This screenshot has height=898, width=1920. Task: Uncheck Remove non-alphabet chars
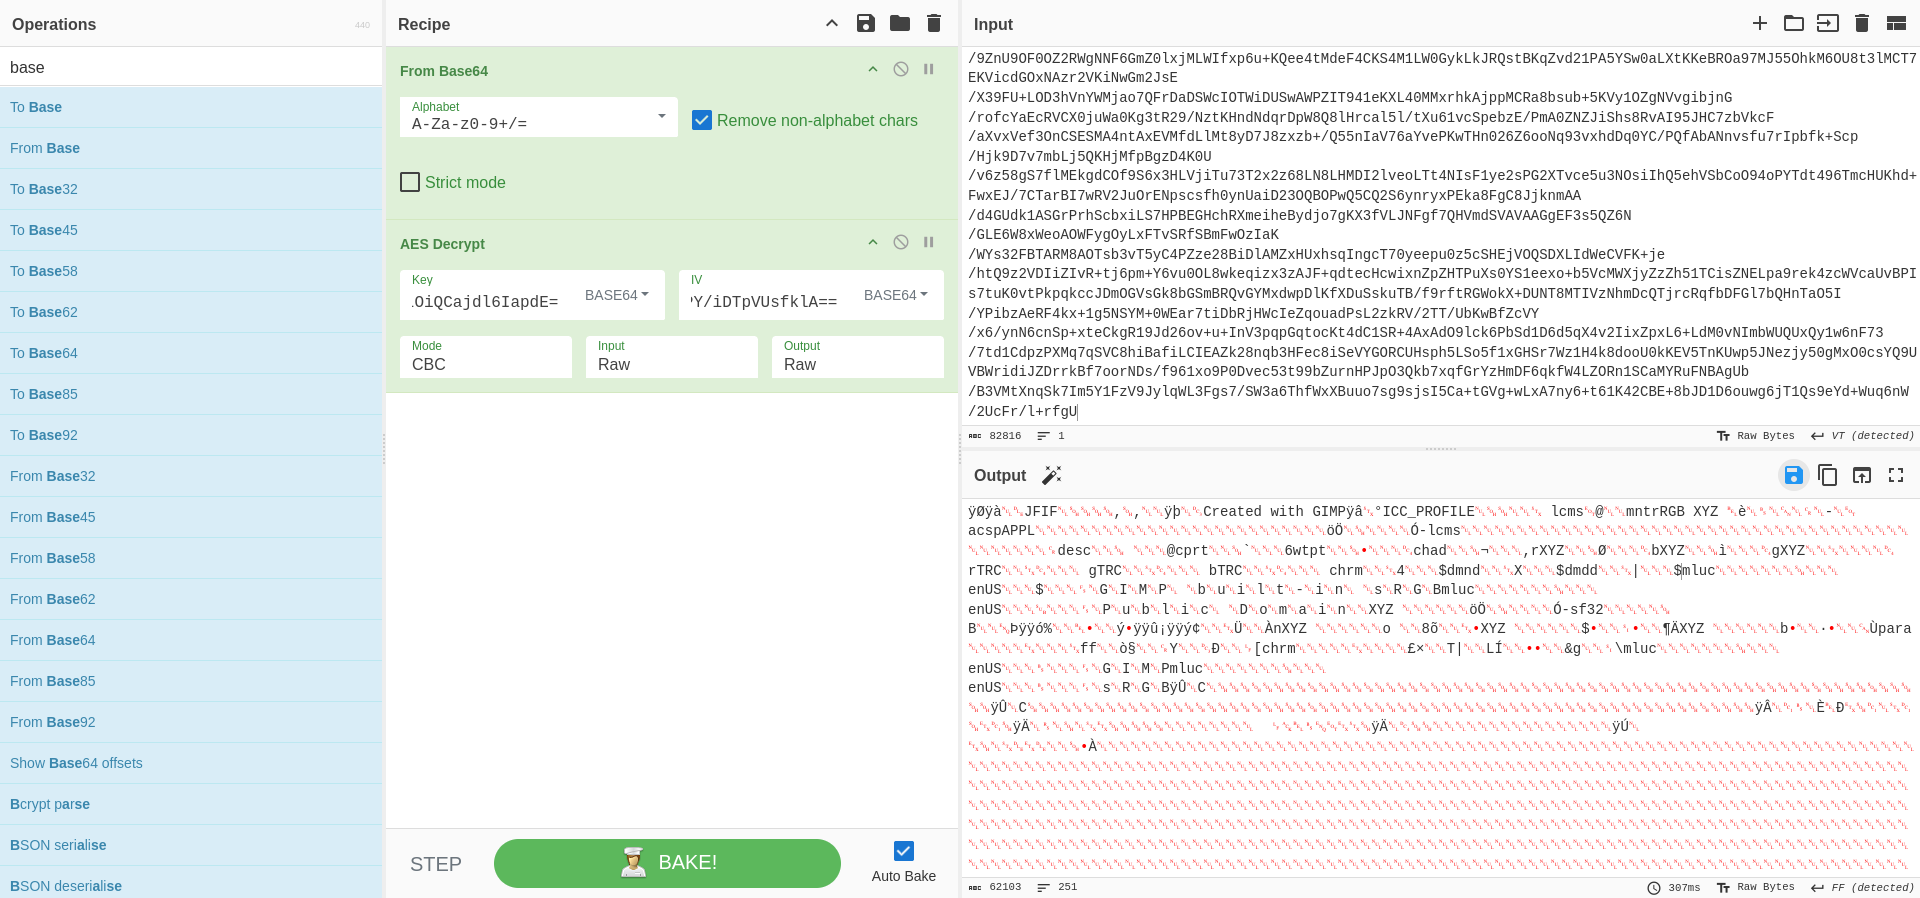703,120
